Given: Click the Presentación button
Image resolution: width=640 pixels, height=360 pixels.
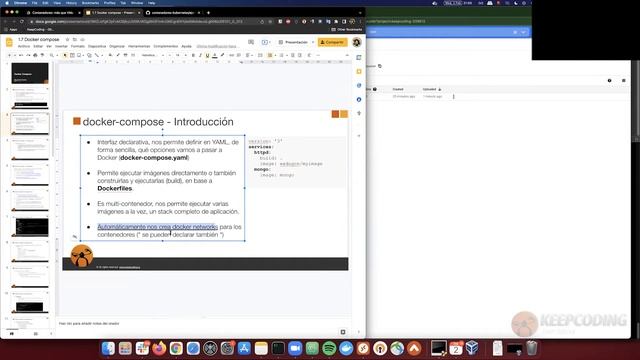Looking at the screenshot, I should click(x=293, y=42).
